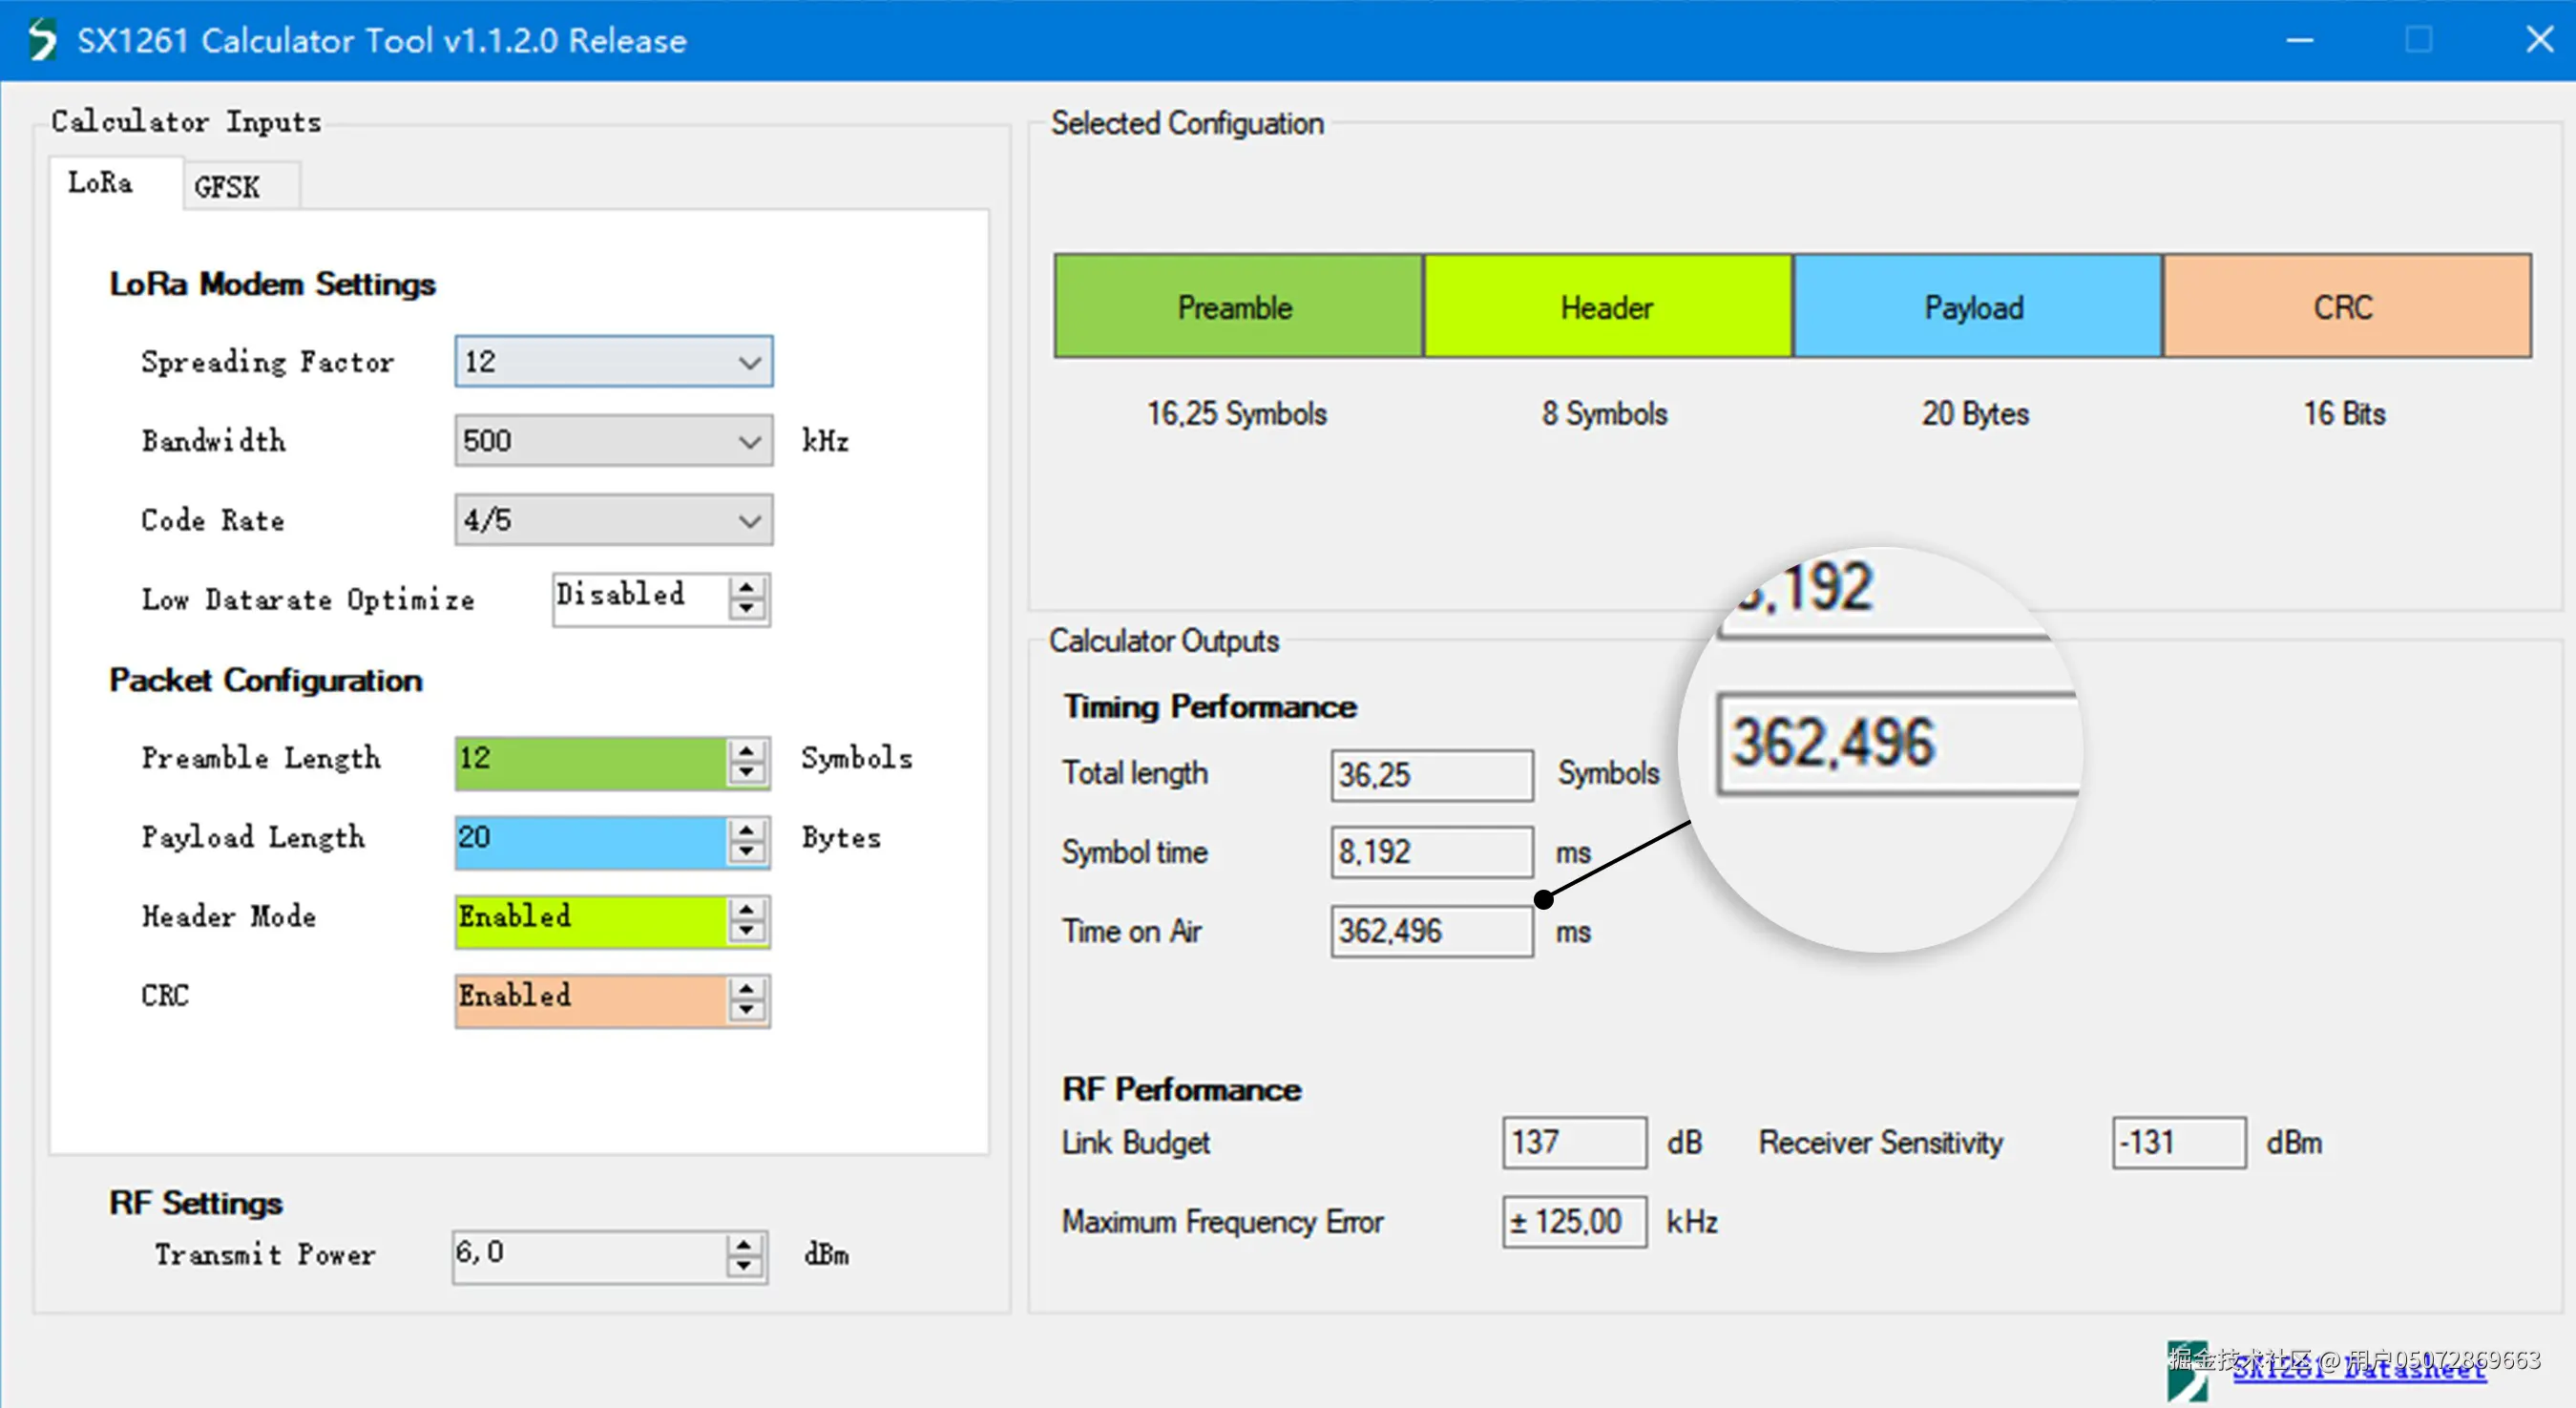Image resolution: width=2576 pixels, height=1408 pixels.
Task: Switch to the GFSK tab
Action: 227,187
